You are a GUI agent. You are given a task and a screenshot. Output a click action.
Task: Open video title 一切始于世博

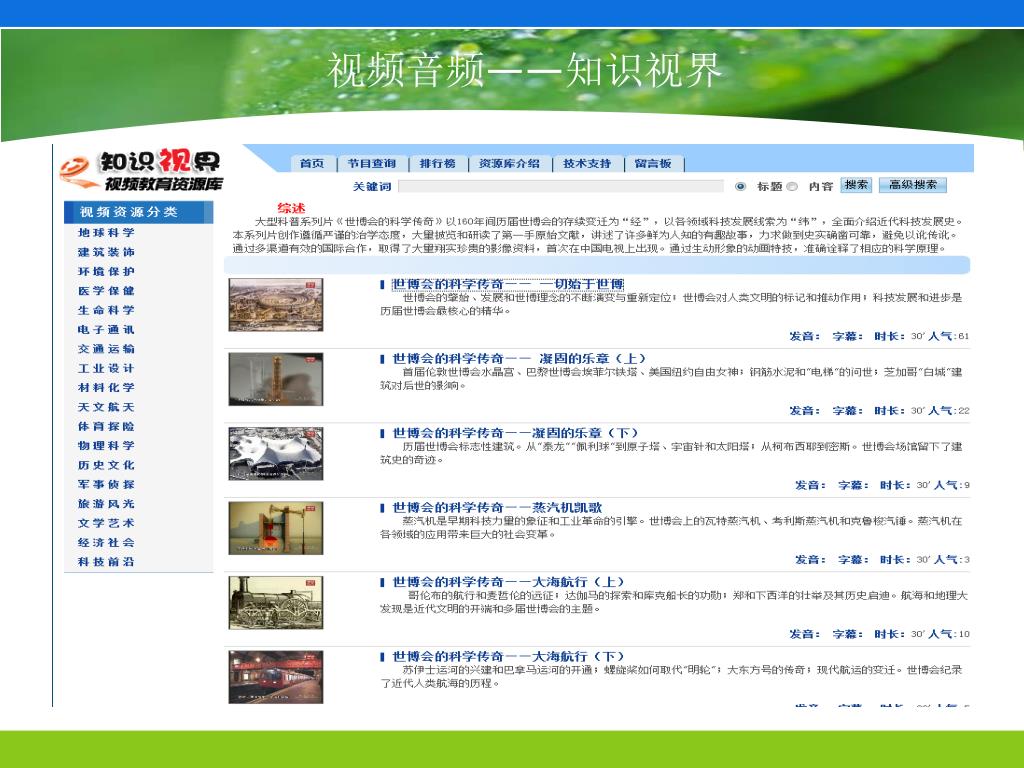pyautogui.click(x=508, y=284)
